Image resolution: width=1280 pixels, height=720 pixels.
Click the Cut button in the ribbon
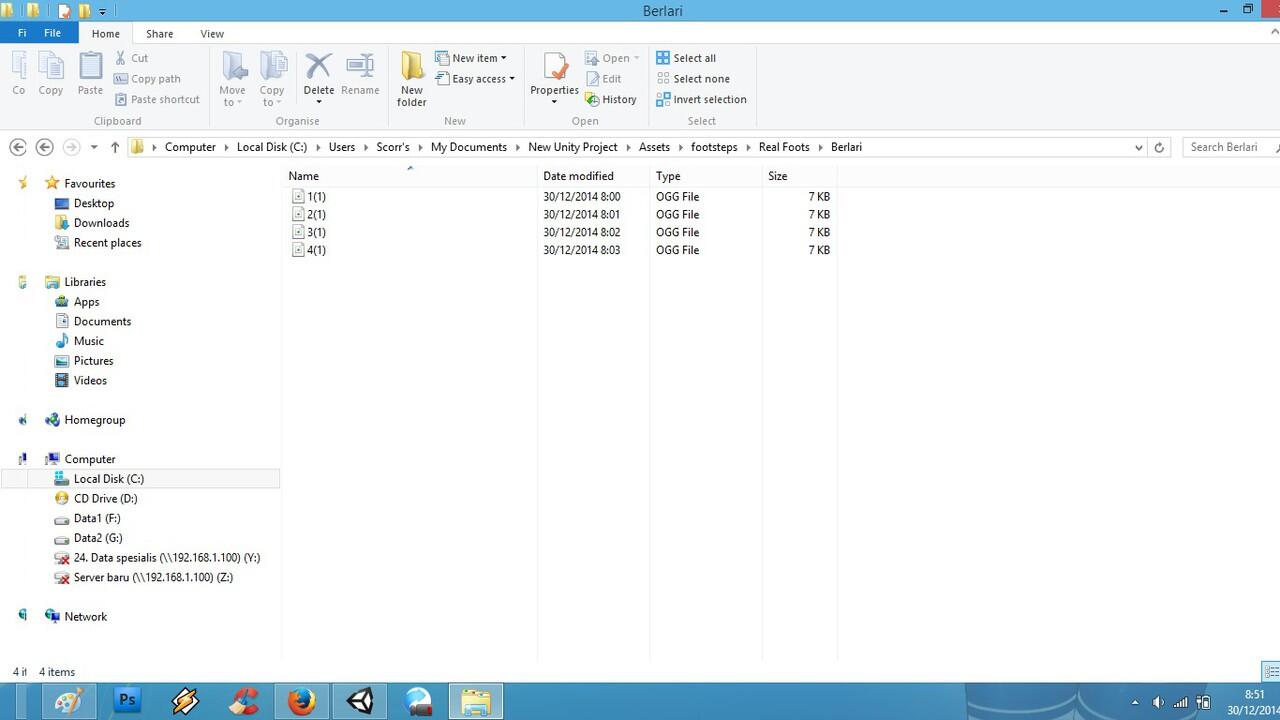131,58
